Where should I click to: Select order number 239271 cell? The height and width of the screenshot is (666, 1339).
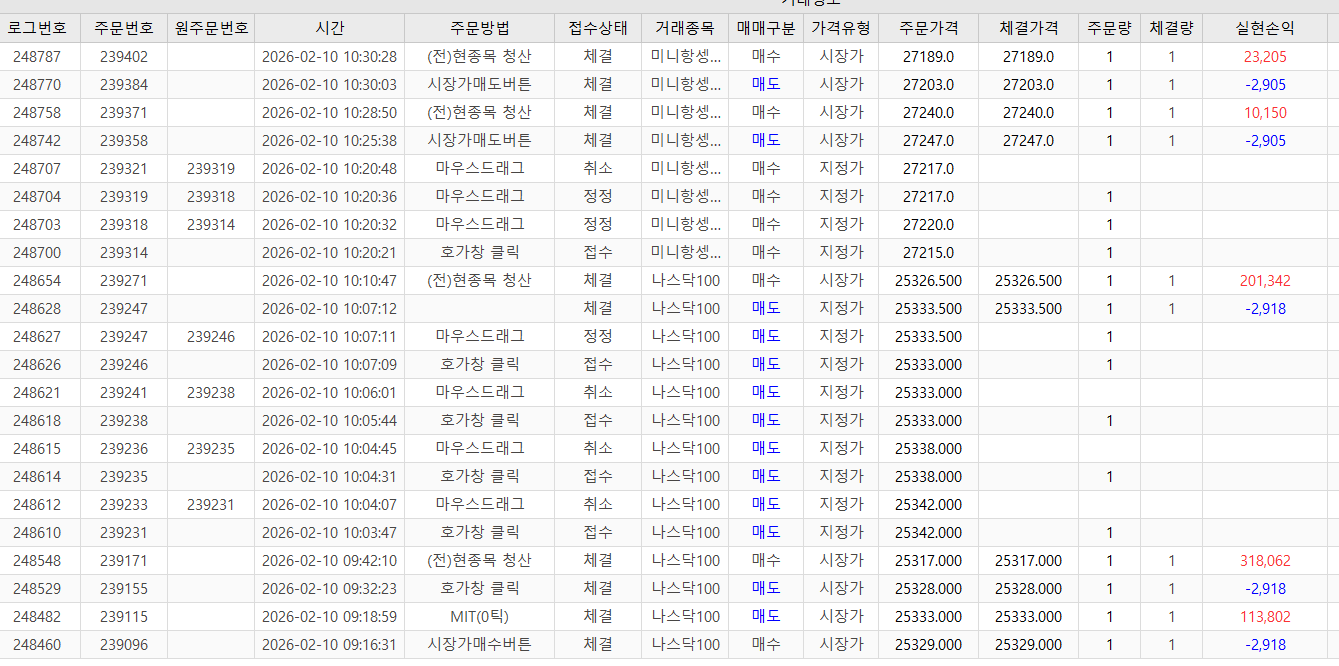(x=124, y=281)
